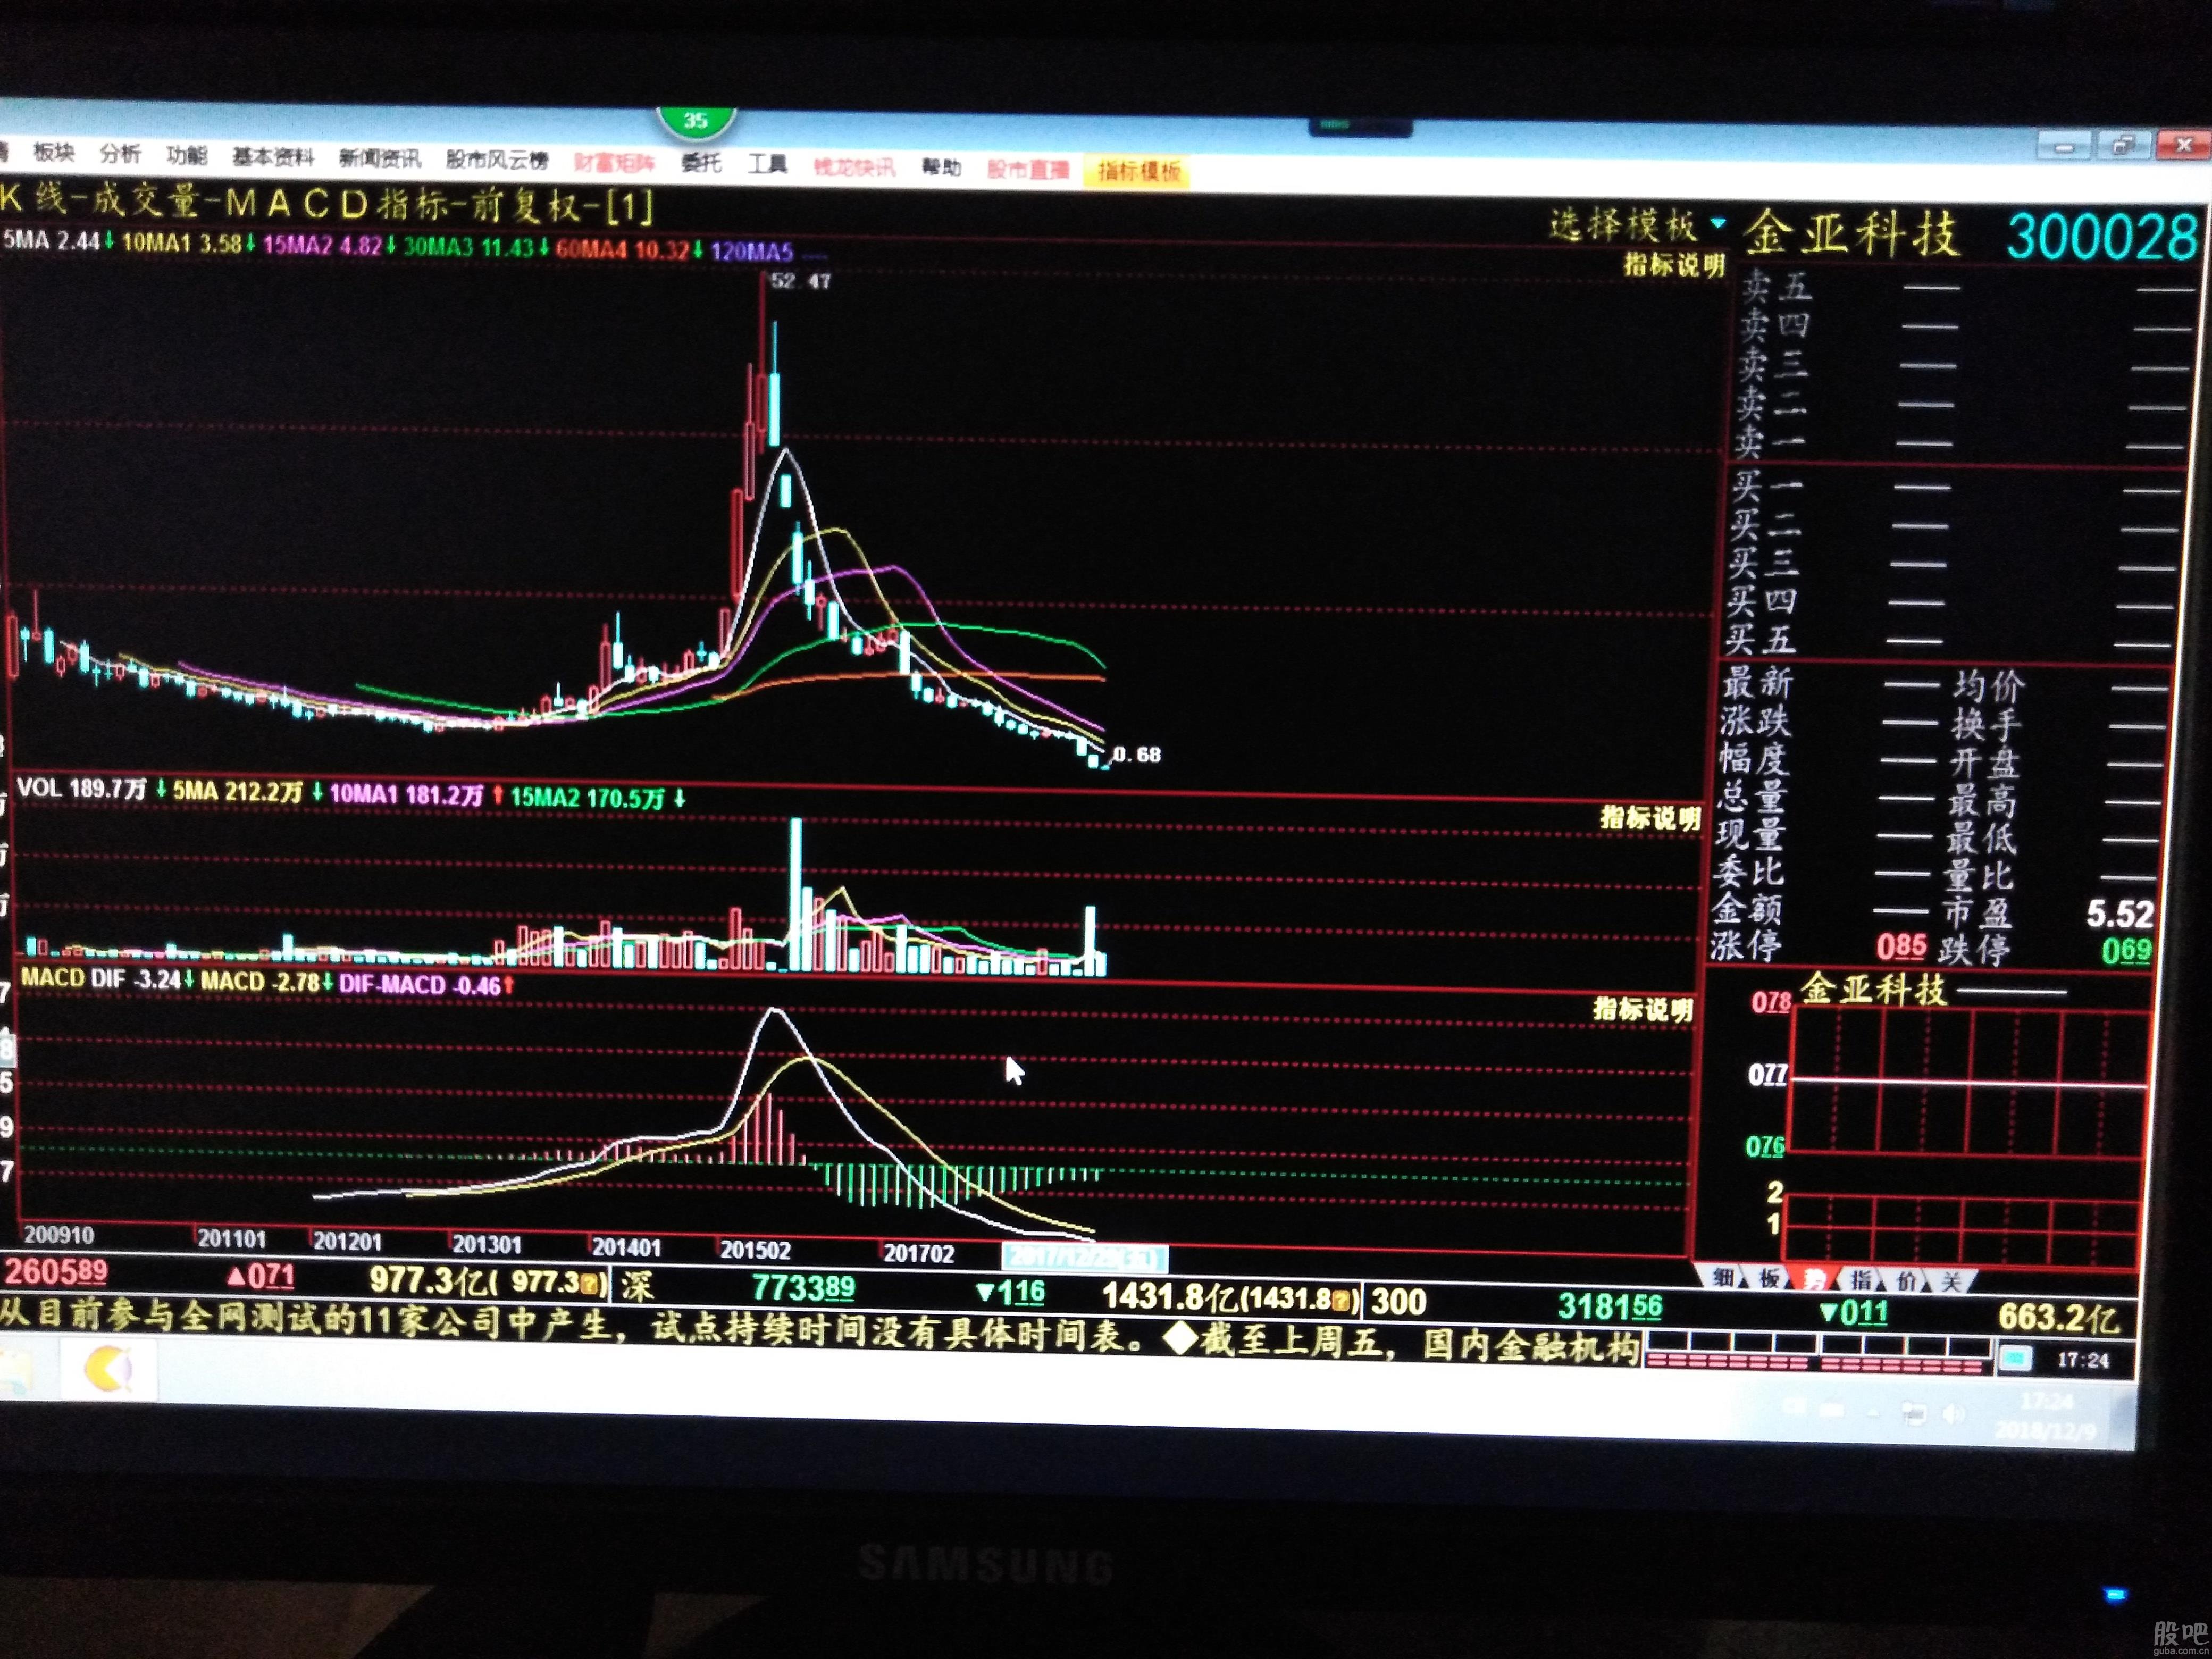2212x1659 pixels.
Task: Click the 涨停 085 value
Action: click(x=1901, y=946)
